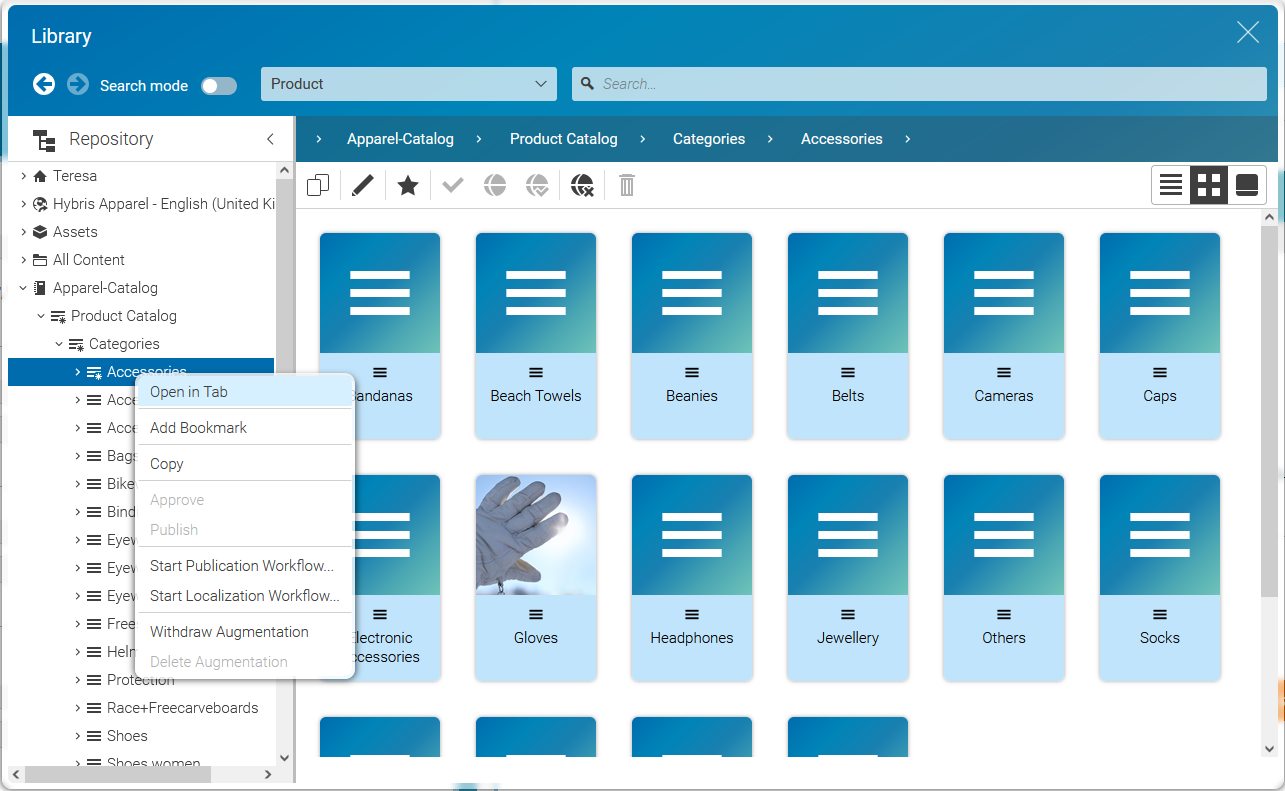Open the Product type dropdown
Image resolution: width=1285 pixels, height=791 pixels.
[x=408, y=84]
